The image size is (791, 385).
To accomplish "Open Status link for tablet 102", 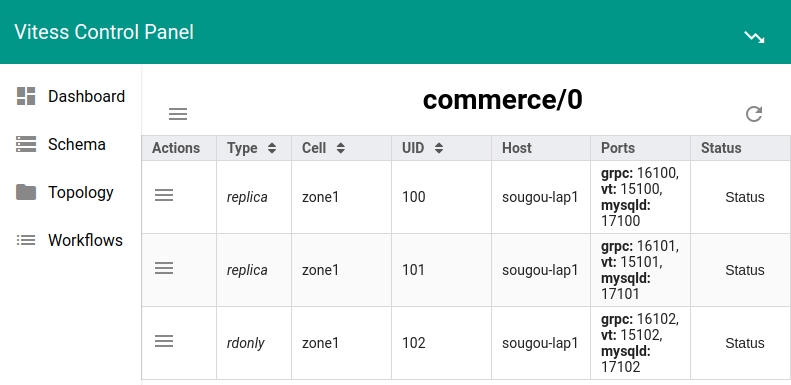I will tap(745, 344).
